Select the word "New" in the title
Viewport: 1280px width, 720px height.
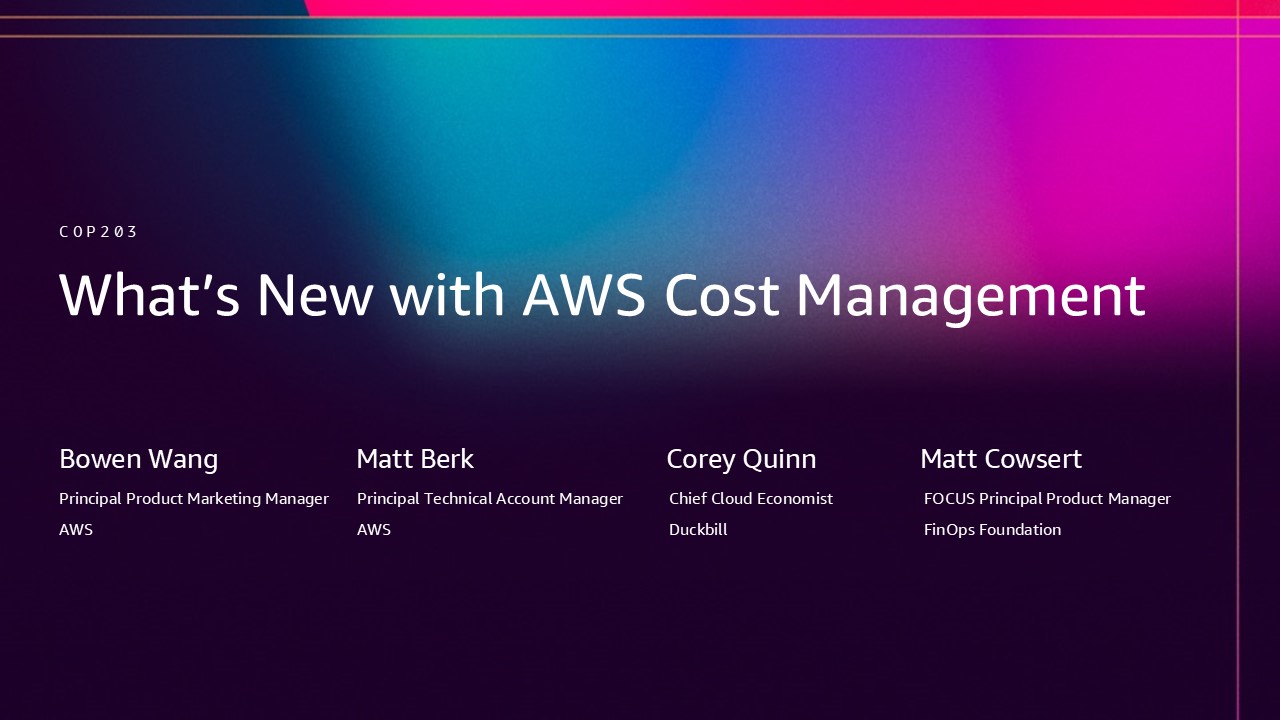314,296
